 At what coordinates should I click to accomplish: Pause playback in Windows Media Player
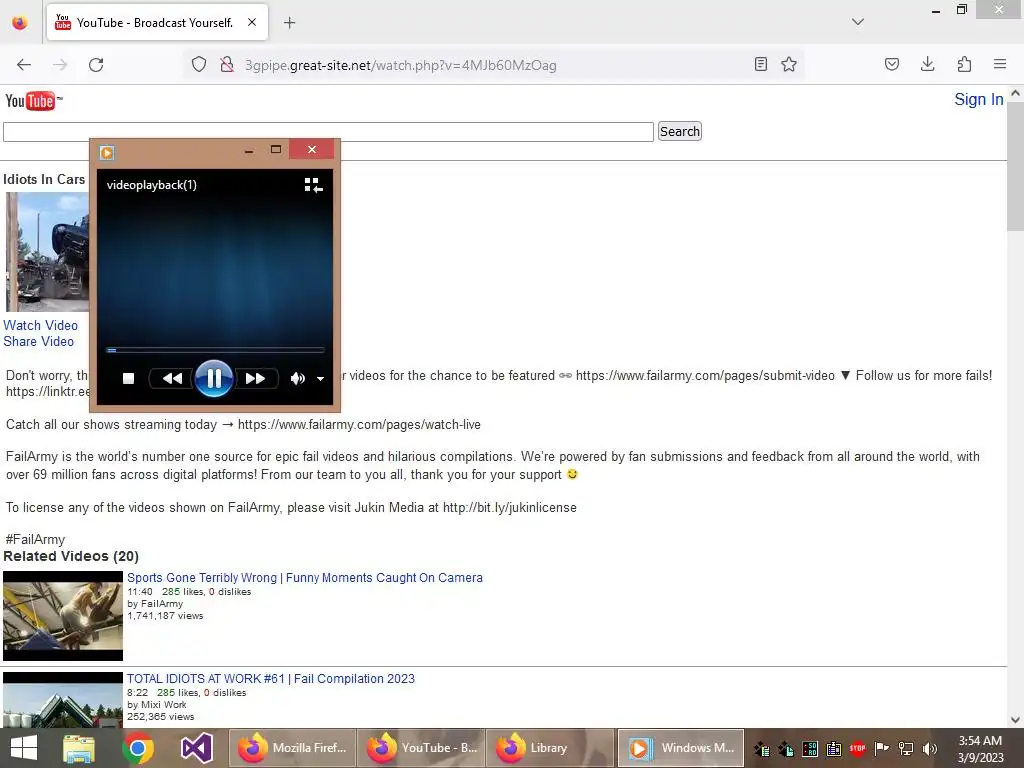[x=214, y=378]
